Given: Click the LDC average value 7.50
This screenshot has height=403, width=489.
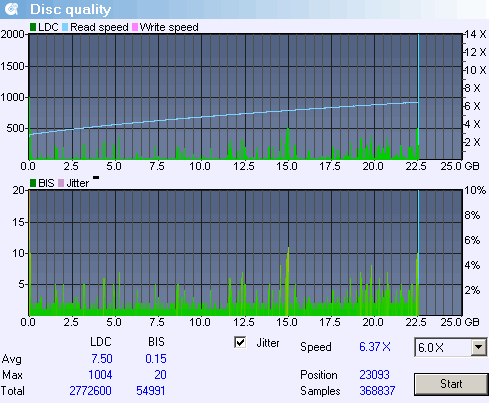Looking at the screenshot, I should (102, 359).
